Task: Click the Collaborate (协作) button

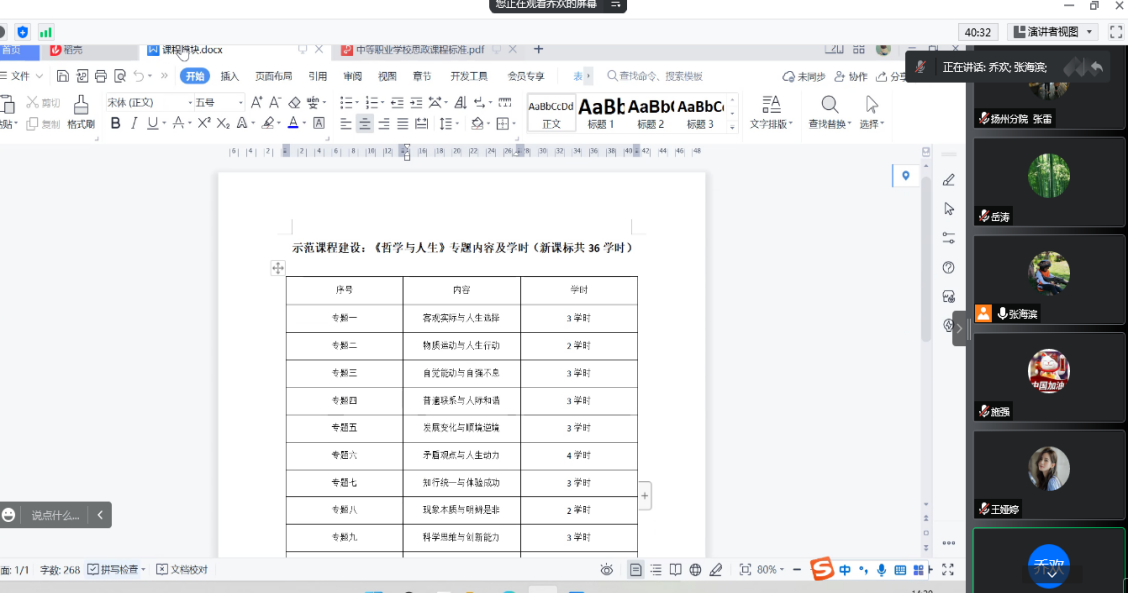Action: (x=850, y=76)
